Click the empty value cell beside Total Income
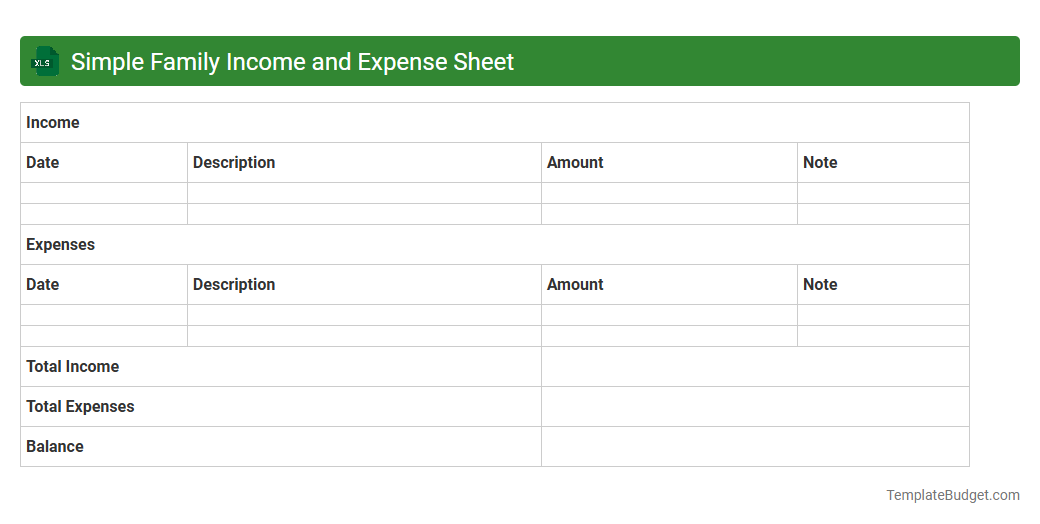The width and height of the screenshot is (1040, 524). coord(755,367)
